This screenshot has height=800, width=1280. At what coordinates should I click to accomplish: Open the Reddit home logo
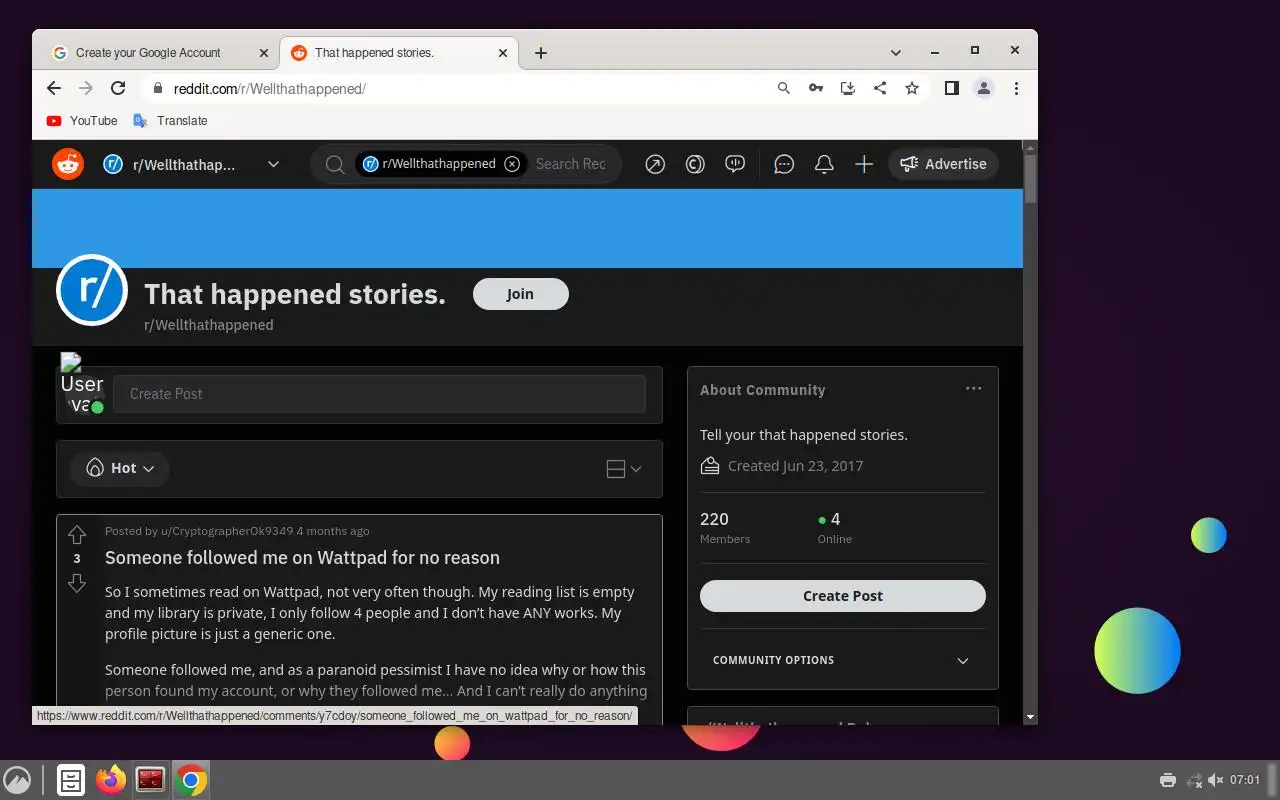pyautogui.click(x=68, y=164)
